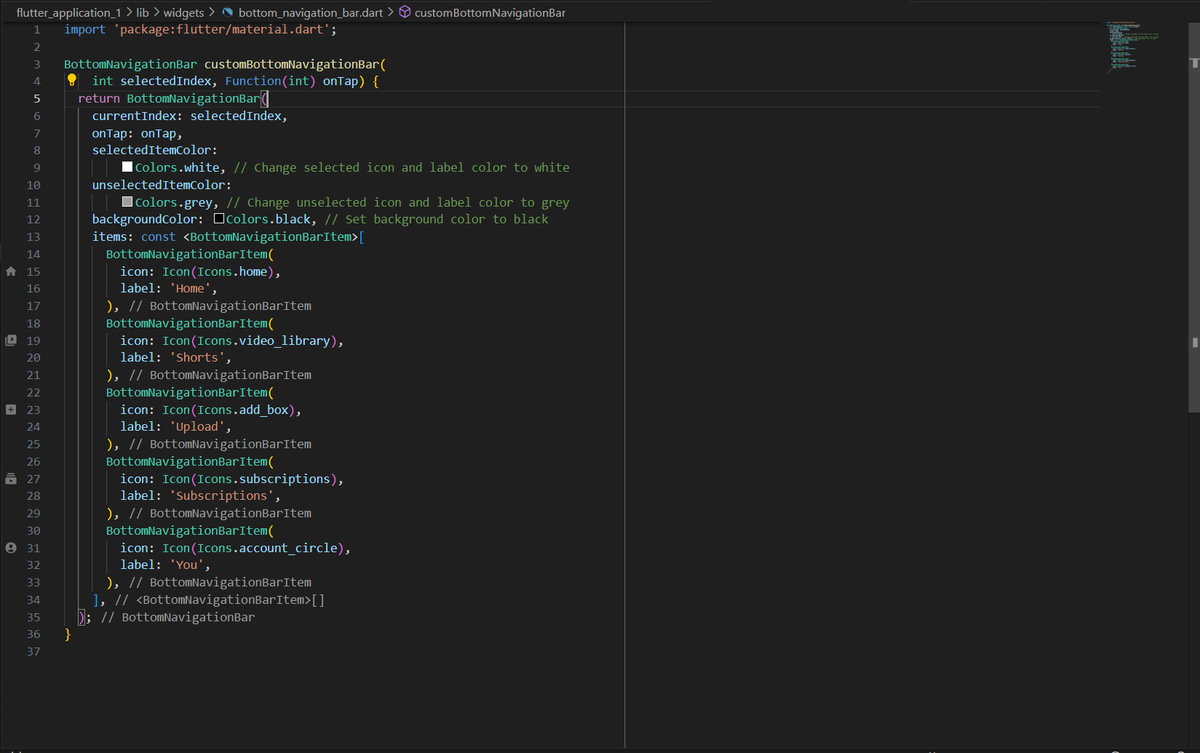Open the Colors.white color swatch
The width and height of the screenshot is (1200, 753).
click(x=127, y=167)
